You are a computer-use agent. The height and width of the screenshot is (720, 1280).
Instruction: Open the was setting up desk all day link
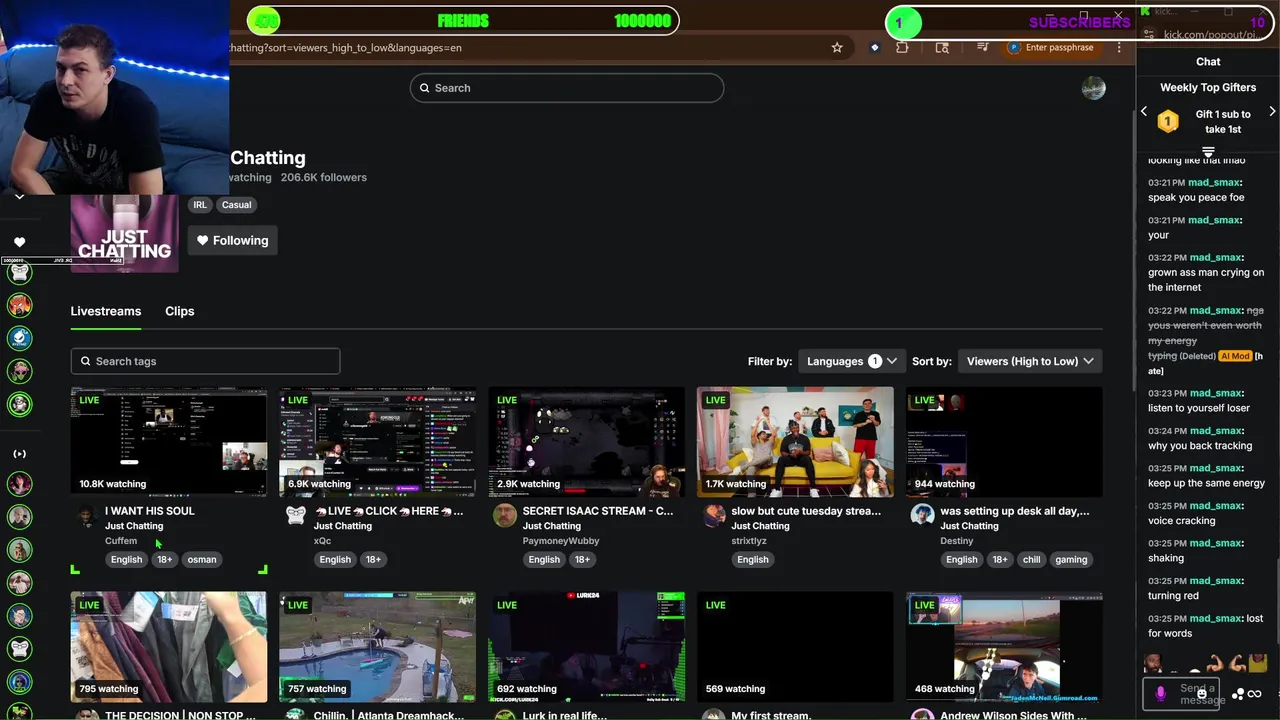coord(1015,511)
